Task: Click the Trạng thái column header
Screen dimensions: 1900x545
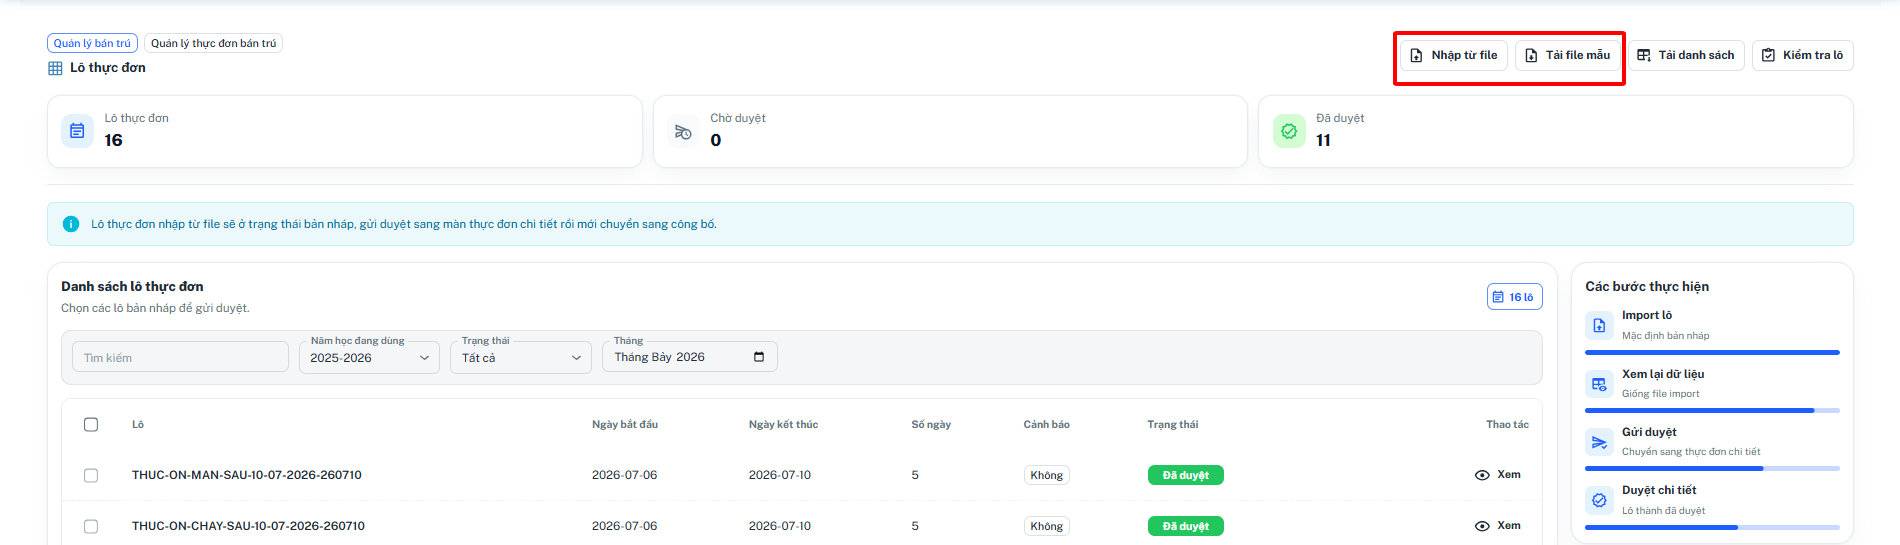Action: click(1173, 425)
